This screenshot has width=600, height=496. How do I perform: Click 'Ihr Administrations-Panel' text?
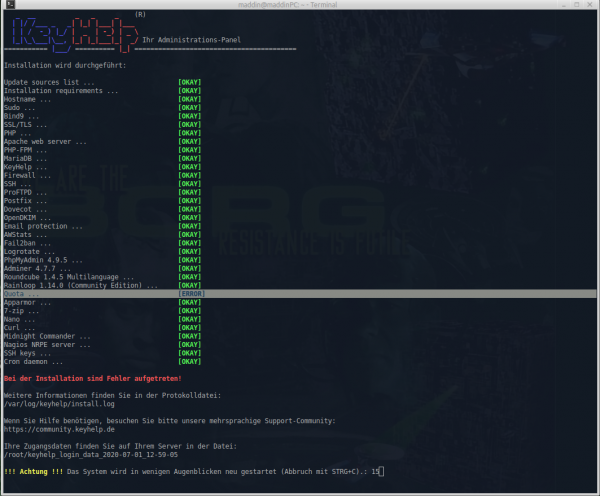[x=191, y=40]
